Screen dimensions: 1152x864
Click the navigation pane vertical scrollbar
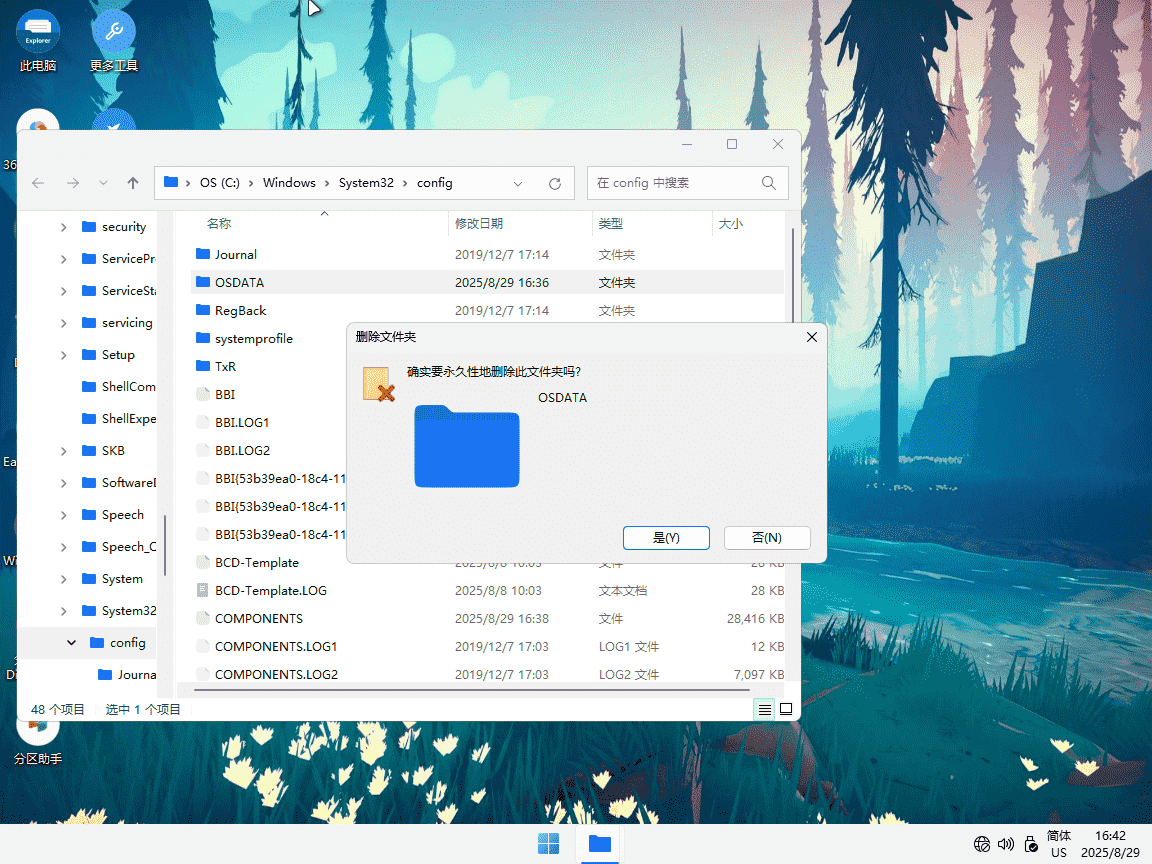tap(165, 545)
